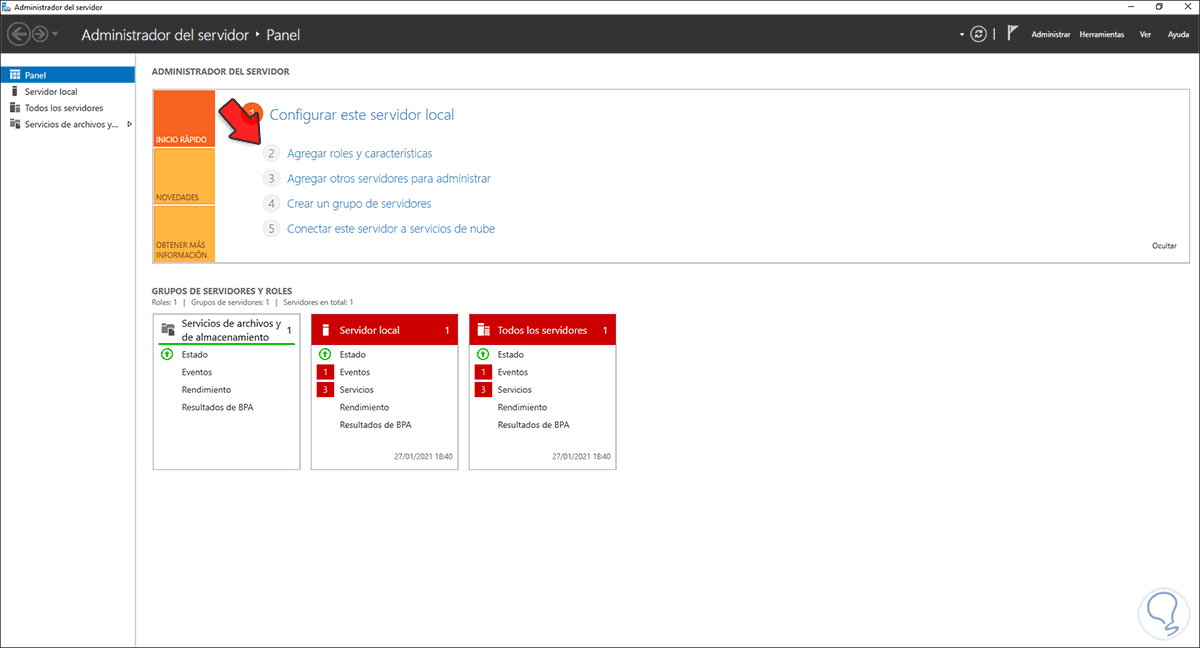Open the Servidor local tile header
Viewport: 1200px width, 648px height.
click(x=384, y=330)
